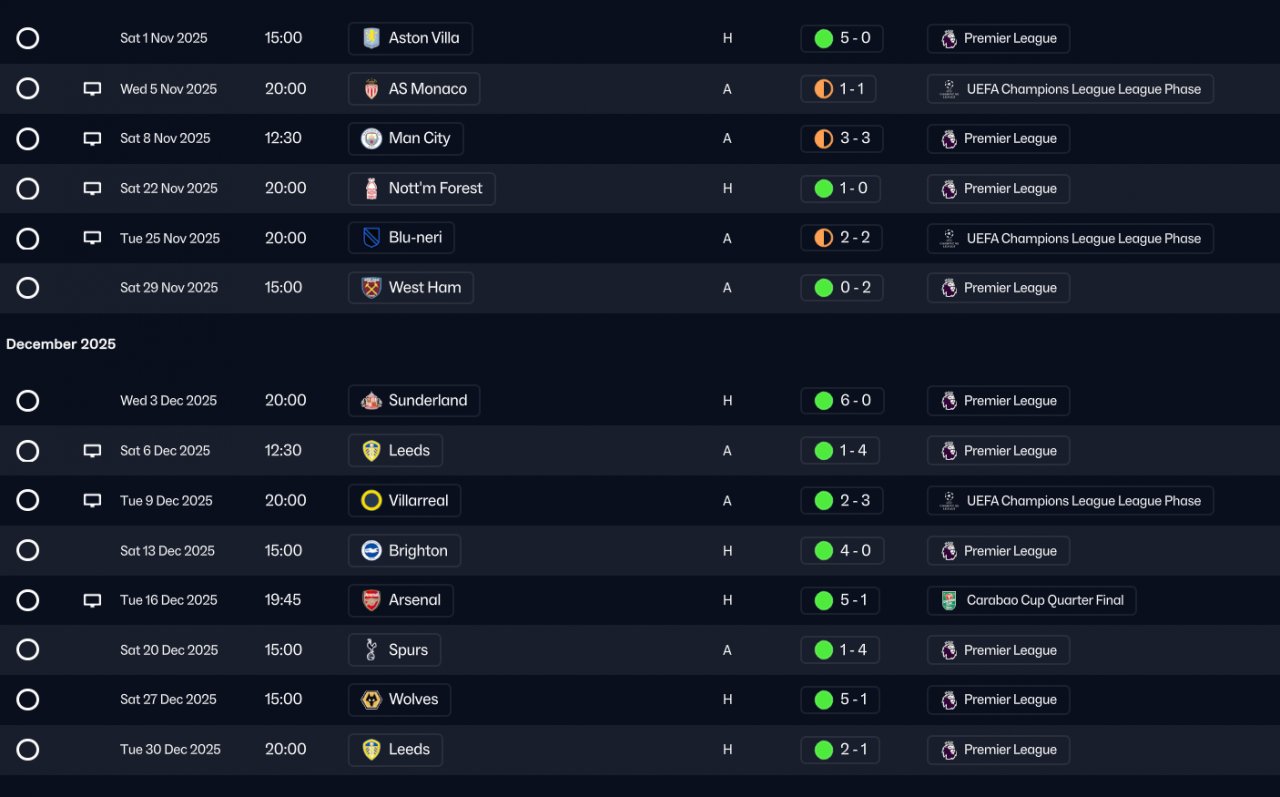Click the TV icon for the Villarreal fixture
Viewport: 1280px width, 797px height.
pos(92,501)
